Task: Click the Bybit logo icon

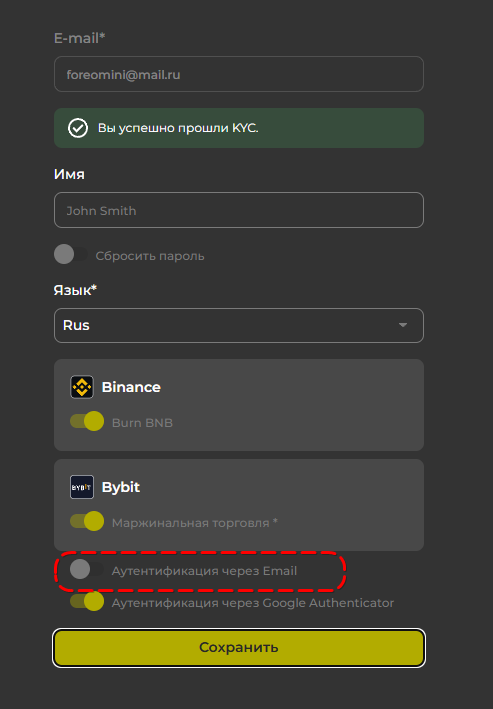Action: (x=82, y=487)
